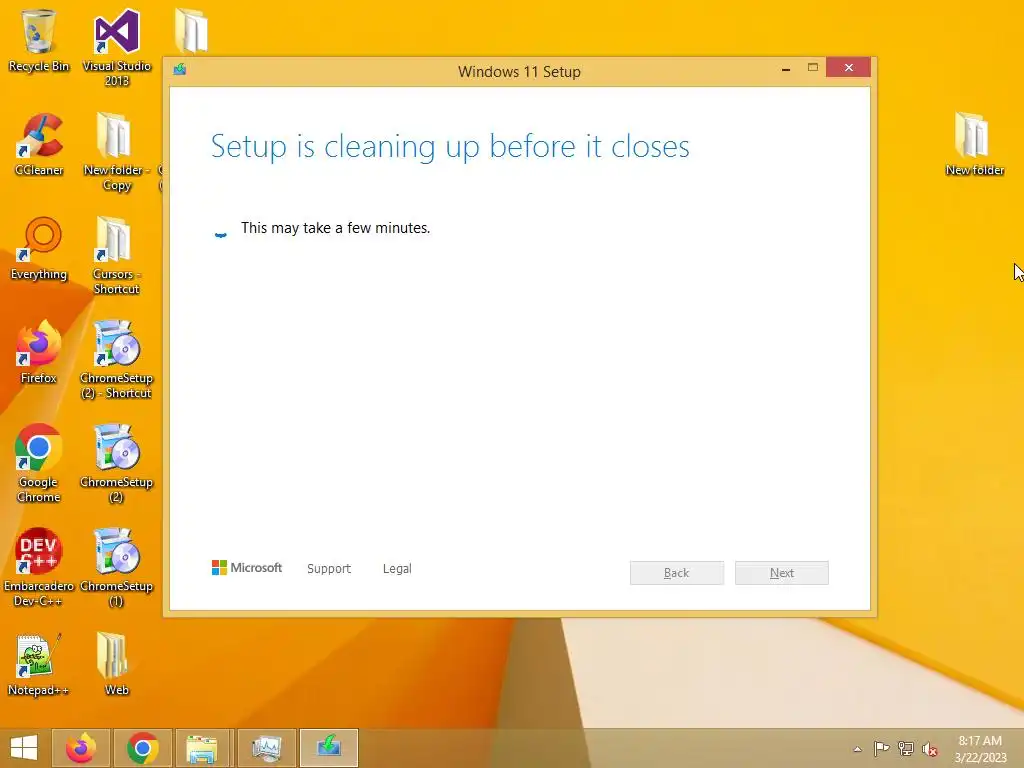This screenshot has width=1024, height=768.
Task: Click the Microsoft logo in setup
Action: pos(247,568)
